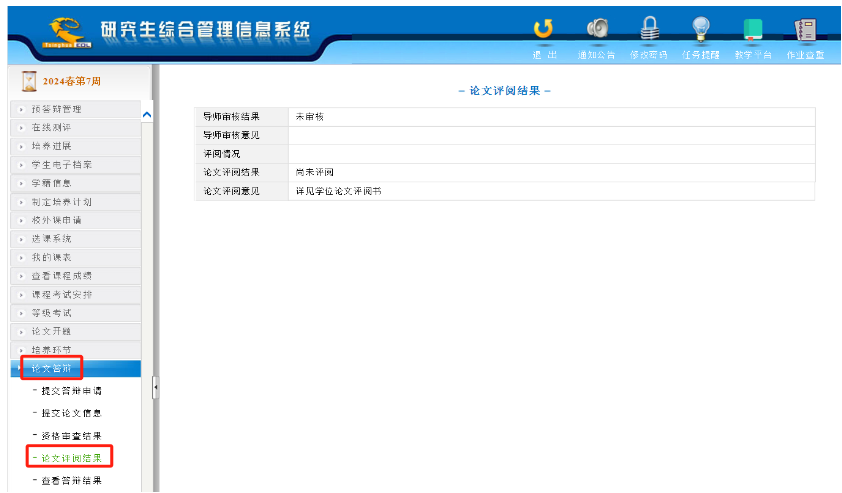Expand the 学生电子档案 menu
Screen dimensions: 842x493
76,165
